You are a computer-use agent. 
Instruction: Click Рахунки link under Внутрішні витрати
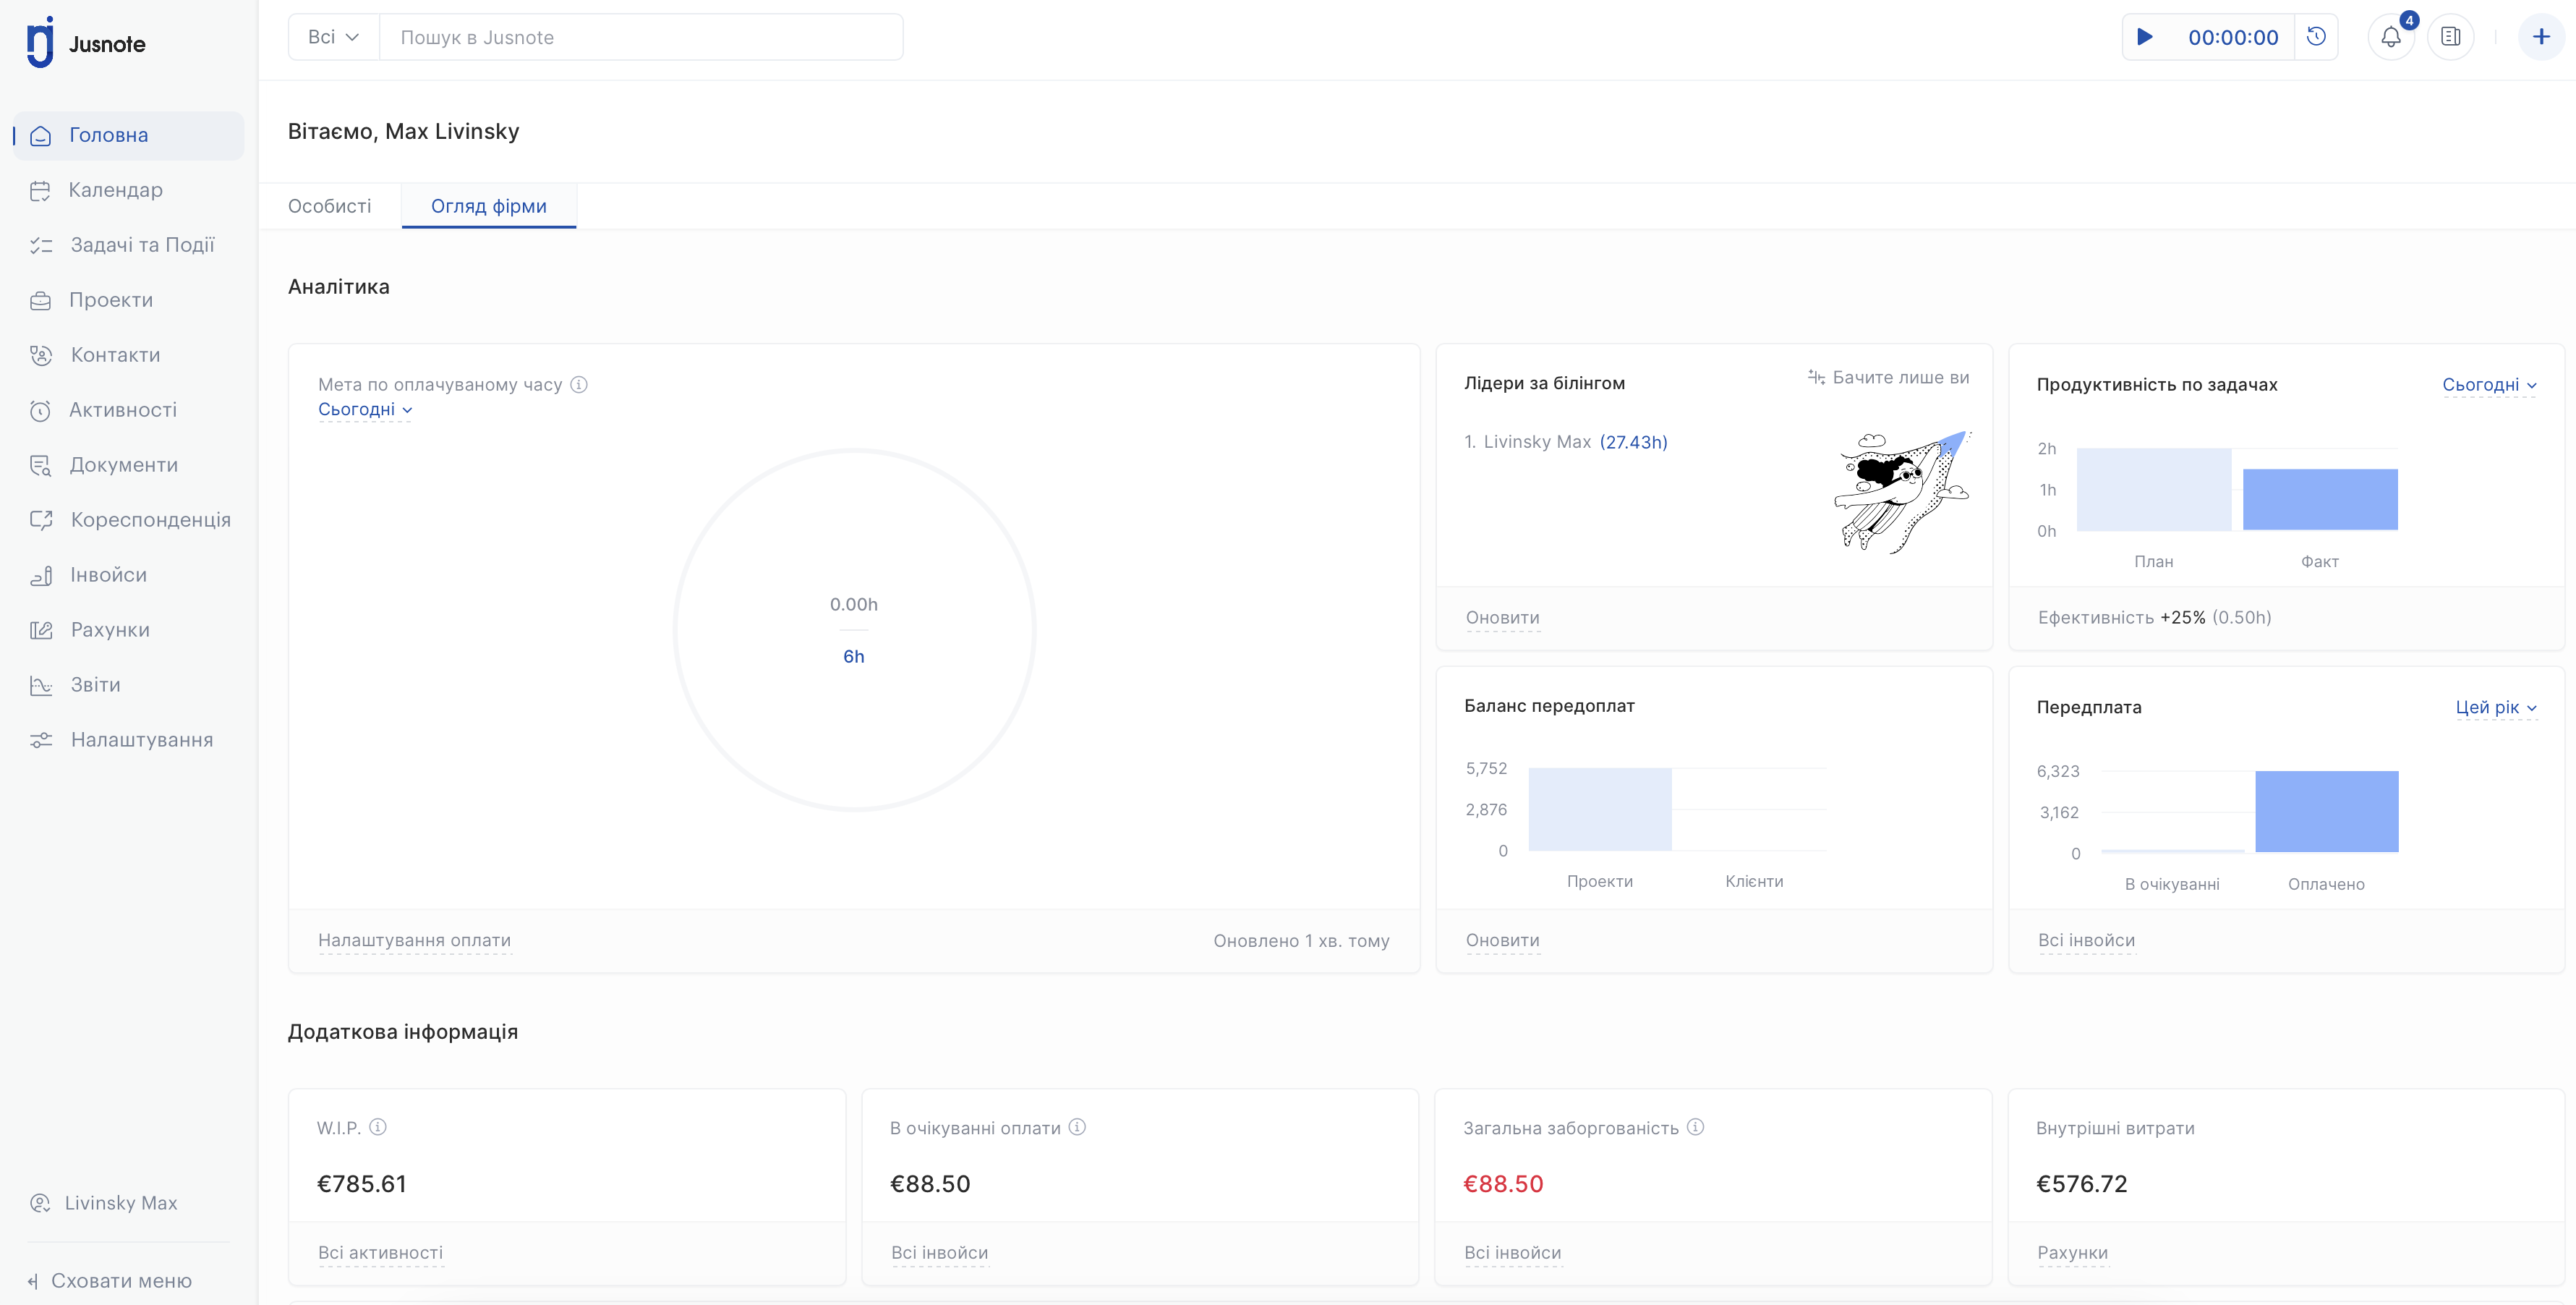tap(2072, 1253)
